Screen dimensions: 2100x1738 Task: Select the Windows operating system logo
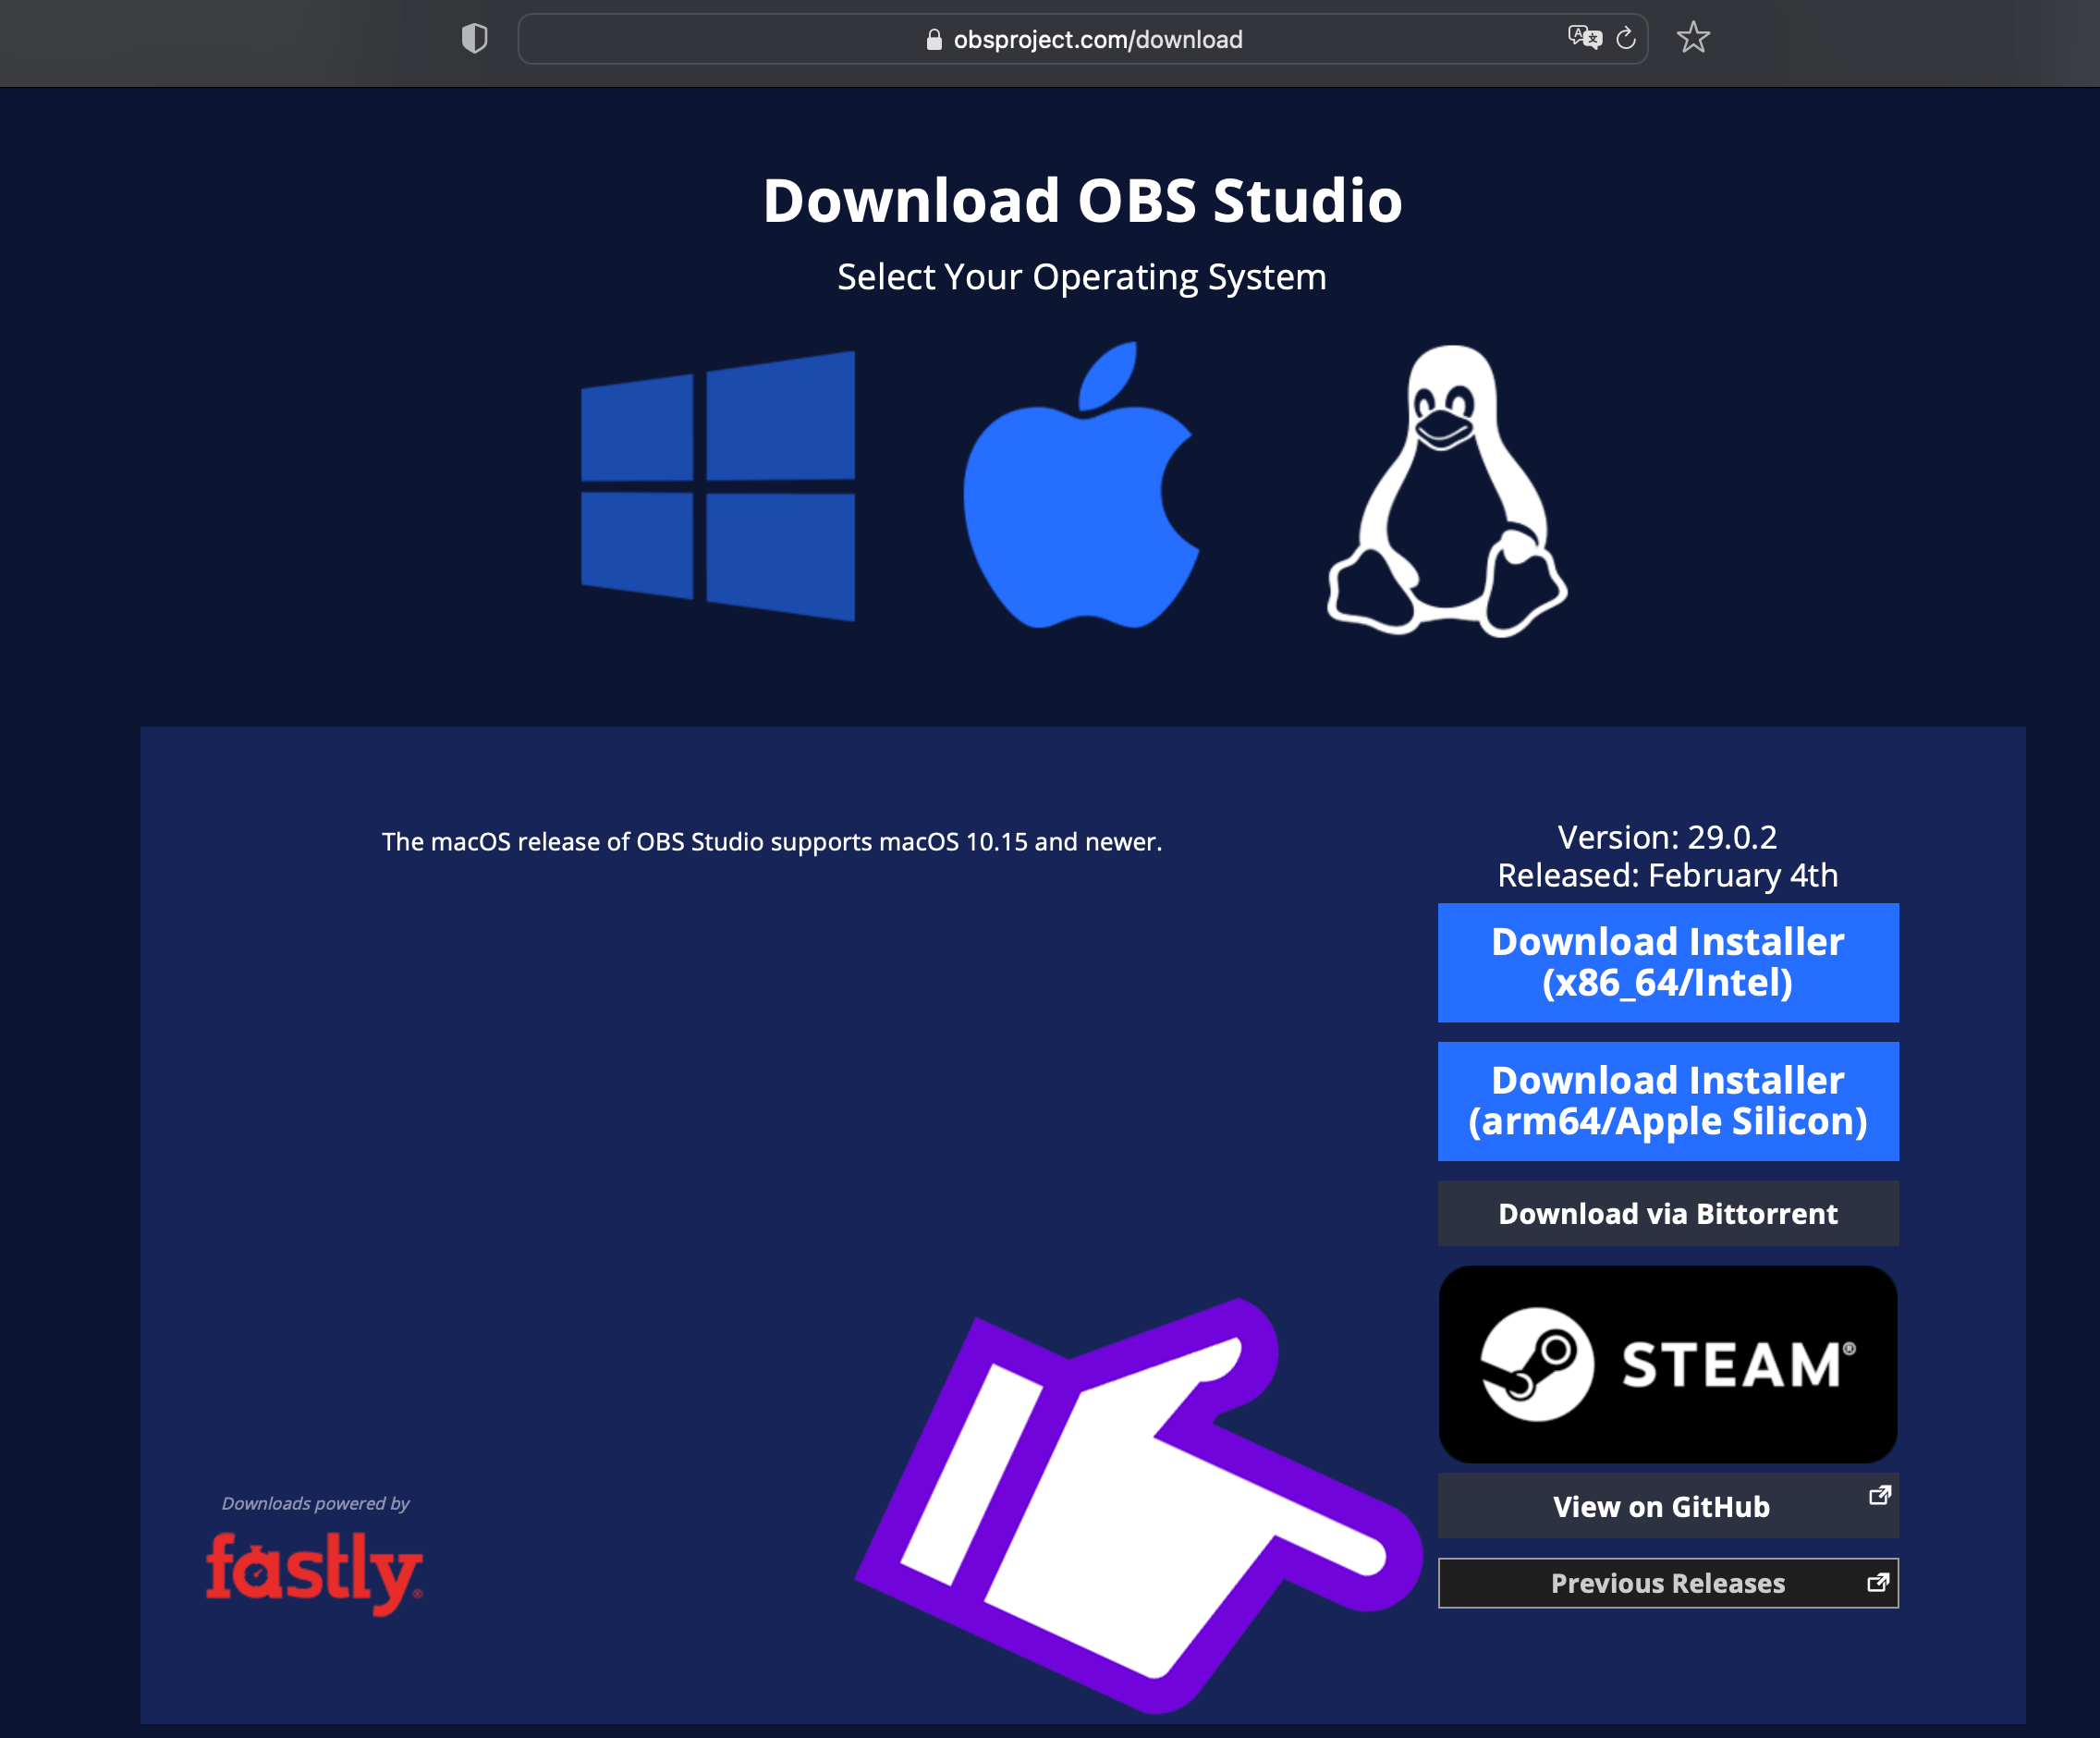click(717, 486)
